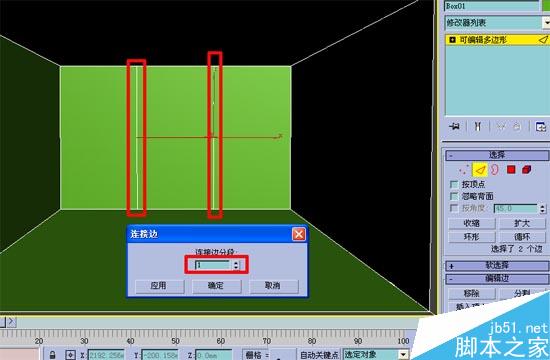Click 取消 in the 连接边 dialog
550x360 pixels.
(x=274, y=286)
